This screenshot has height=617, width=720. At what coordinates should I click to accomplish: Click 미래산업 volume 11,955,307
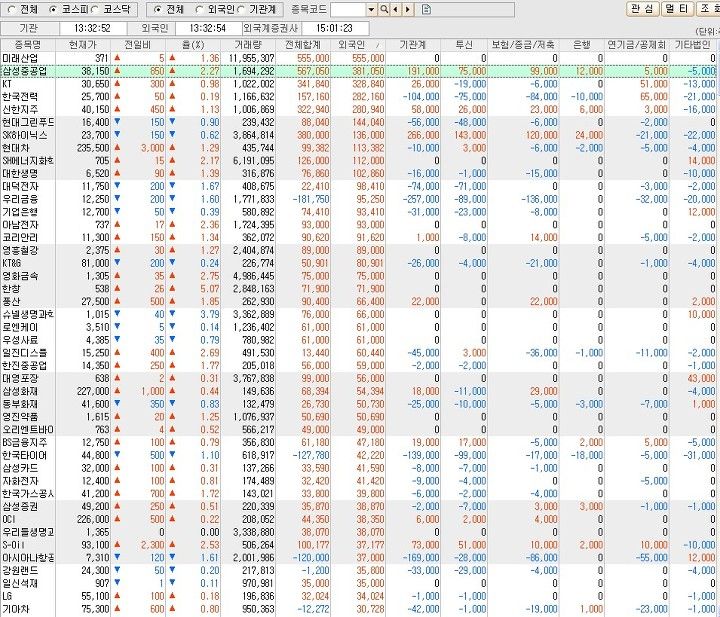point(252,58)
